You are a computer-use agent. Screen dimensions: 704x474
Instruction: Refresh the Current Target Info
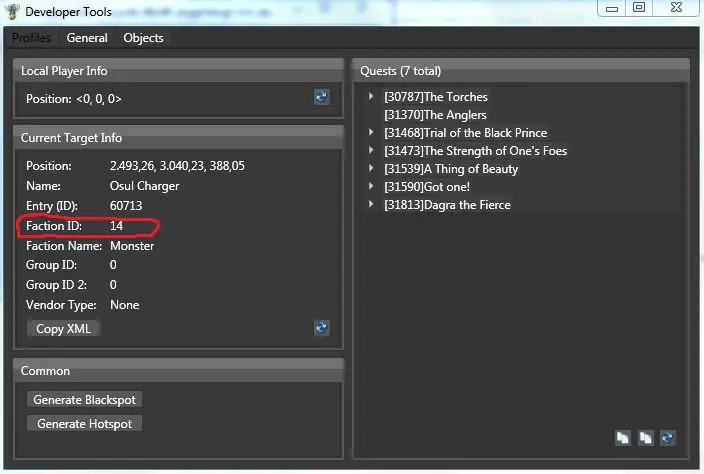(x=321, y=328)
